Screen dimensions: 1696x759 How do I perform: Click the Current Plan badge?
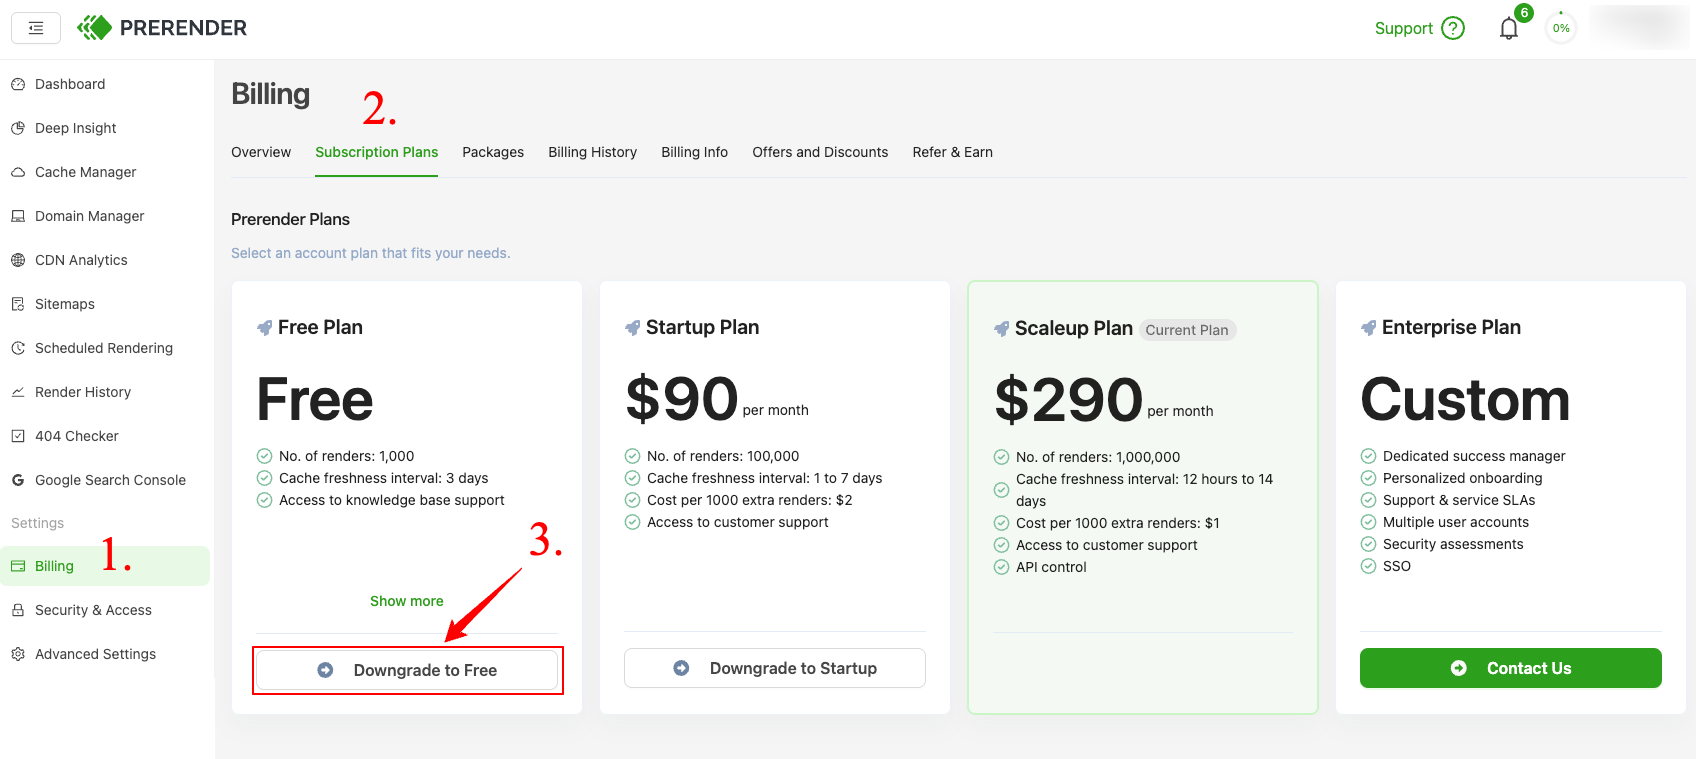pyautogui.click(x=1187, y=330)
